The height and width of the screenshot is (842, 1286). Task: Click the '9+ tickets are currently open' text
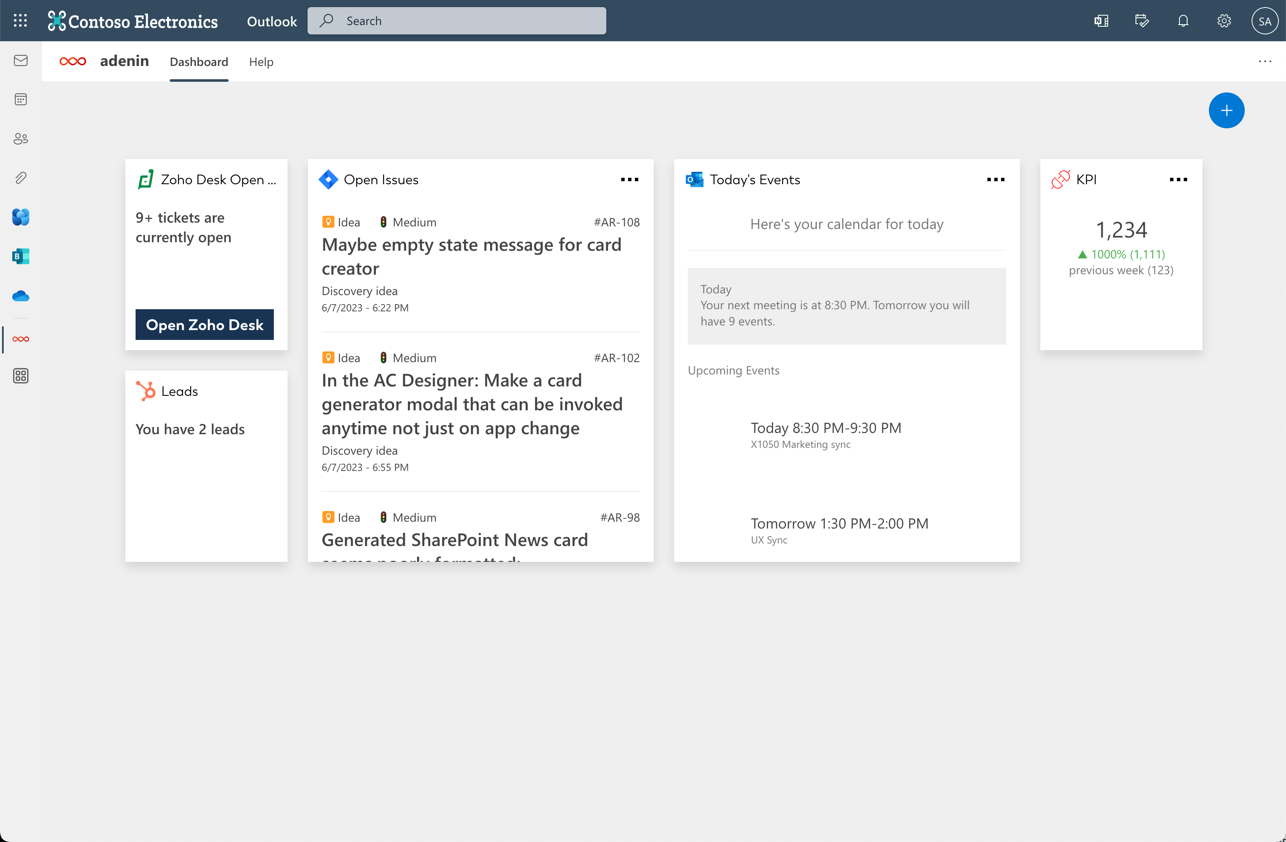point(184,227)
